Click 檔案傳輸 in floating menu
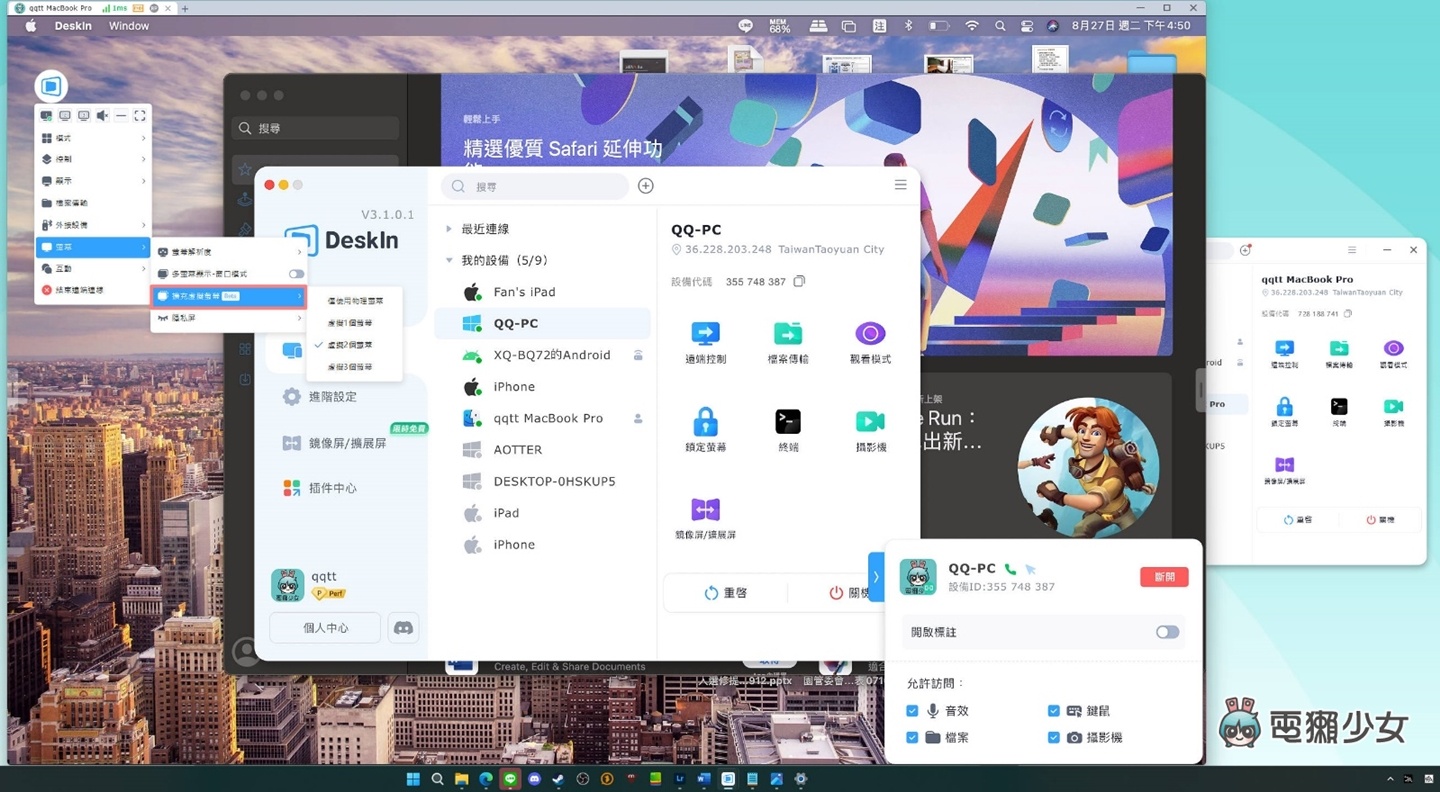This screenshot has width=1440, height=792. pyautogui.click(x=92, y=203)
